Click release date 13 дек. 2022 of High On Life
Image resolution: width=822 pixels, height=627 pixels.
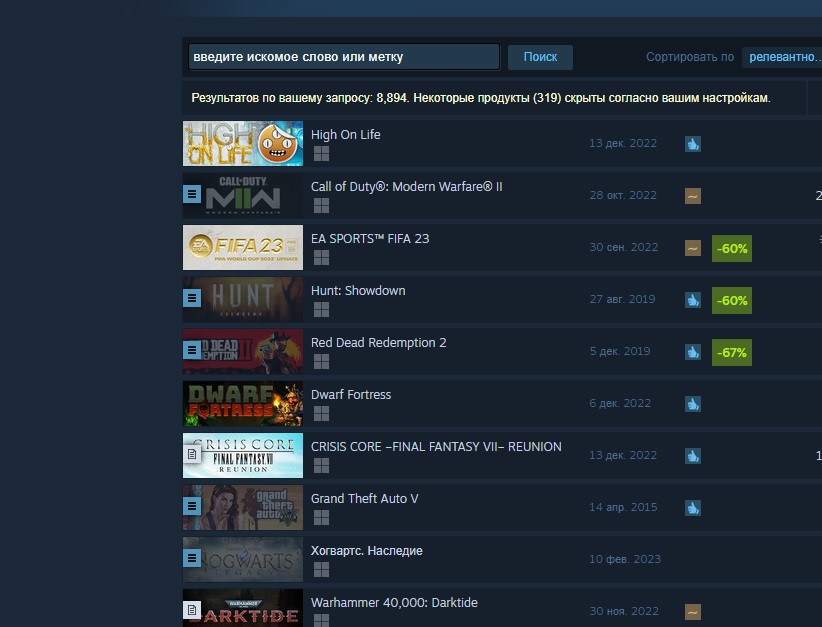(x=623, y=143)
